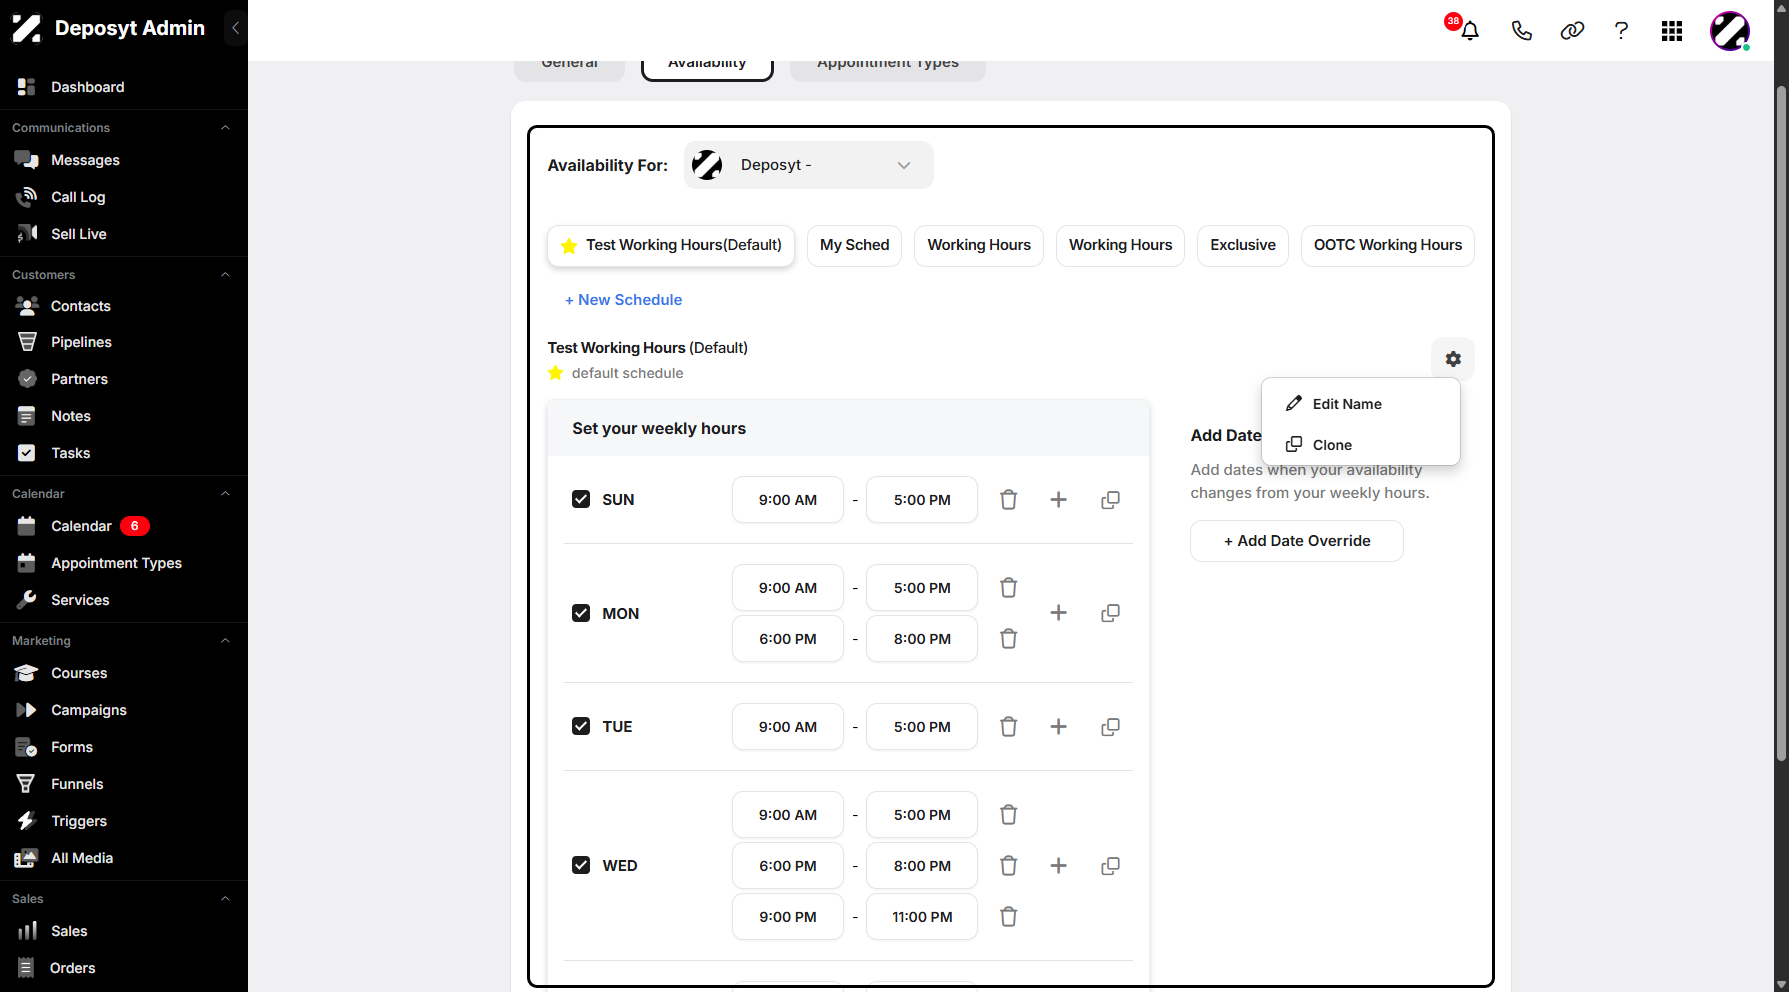This screenshot has width=1789, height=992.
Task: Delete Wednesday 9:00 PM time slot
Action: [x=1008, y=917]
